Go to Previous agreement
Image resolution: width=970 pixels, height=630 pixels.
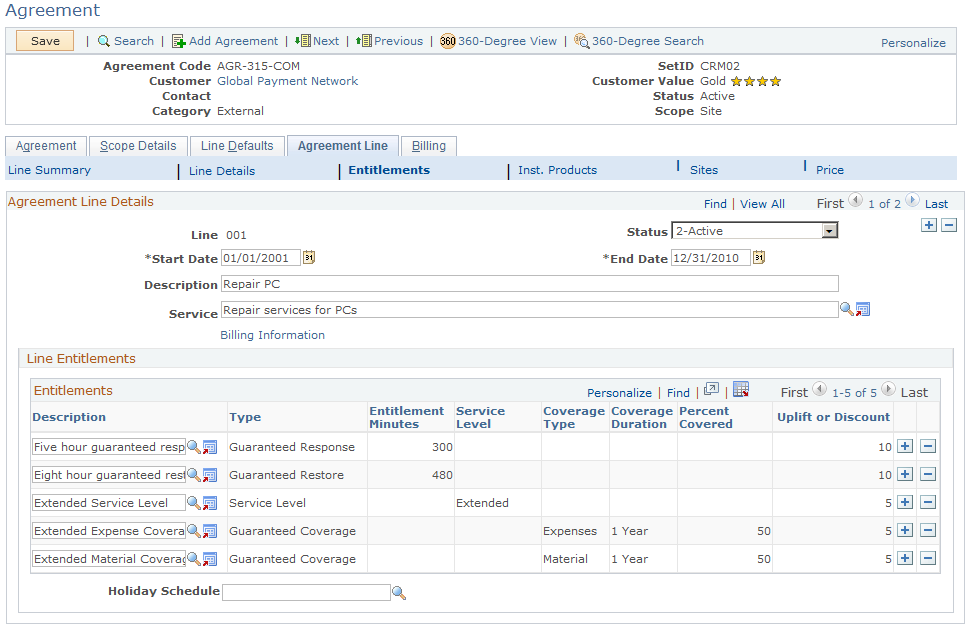390,41
